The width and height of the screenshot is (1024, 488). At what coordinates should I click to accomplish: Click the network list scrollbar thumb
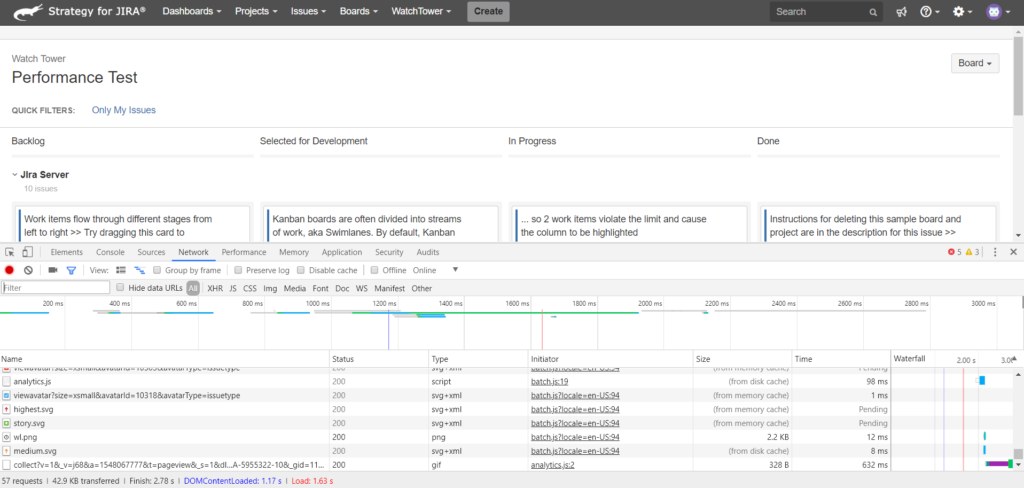click(1017, 453)
